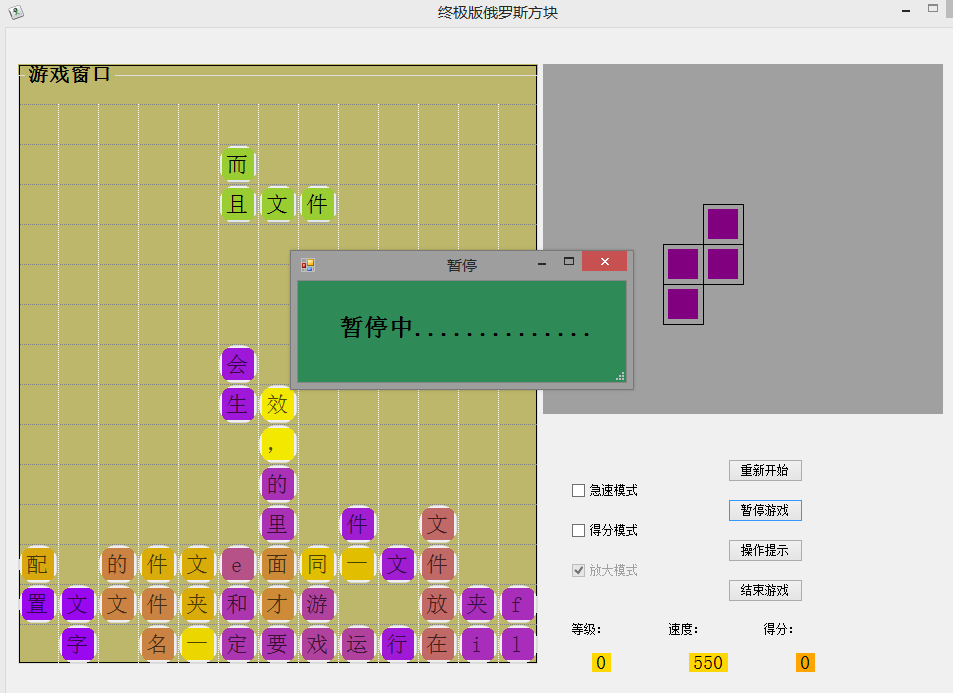The image size is (953, 693).
Task: Restart the game with 重新开始
Action: 765,471
